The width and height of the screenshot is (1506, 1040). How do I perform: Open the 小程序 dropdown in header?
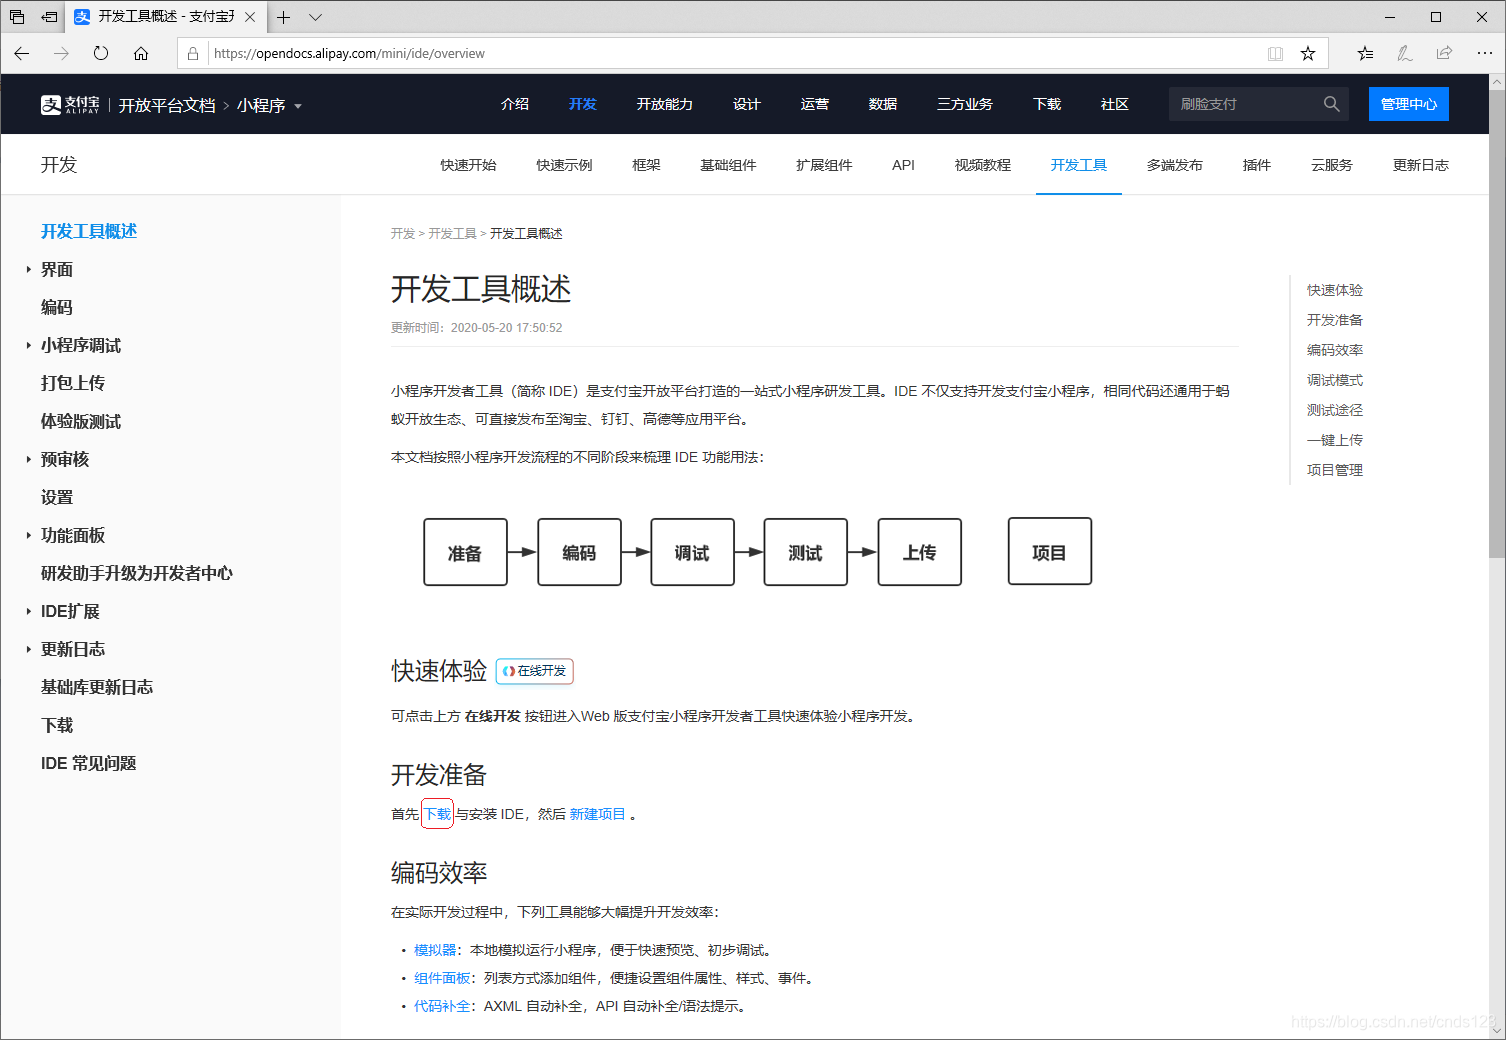(x=269, y=105)
